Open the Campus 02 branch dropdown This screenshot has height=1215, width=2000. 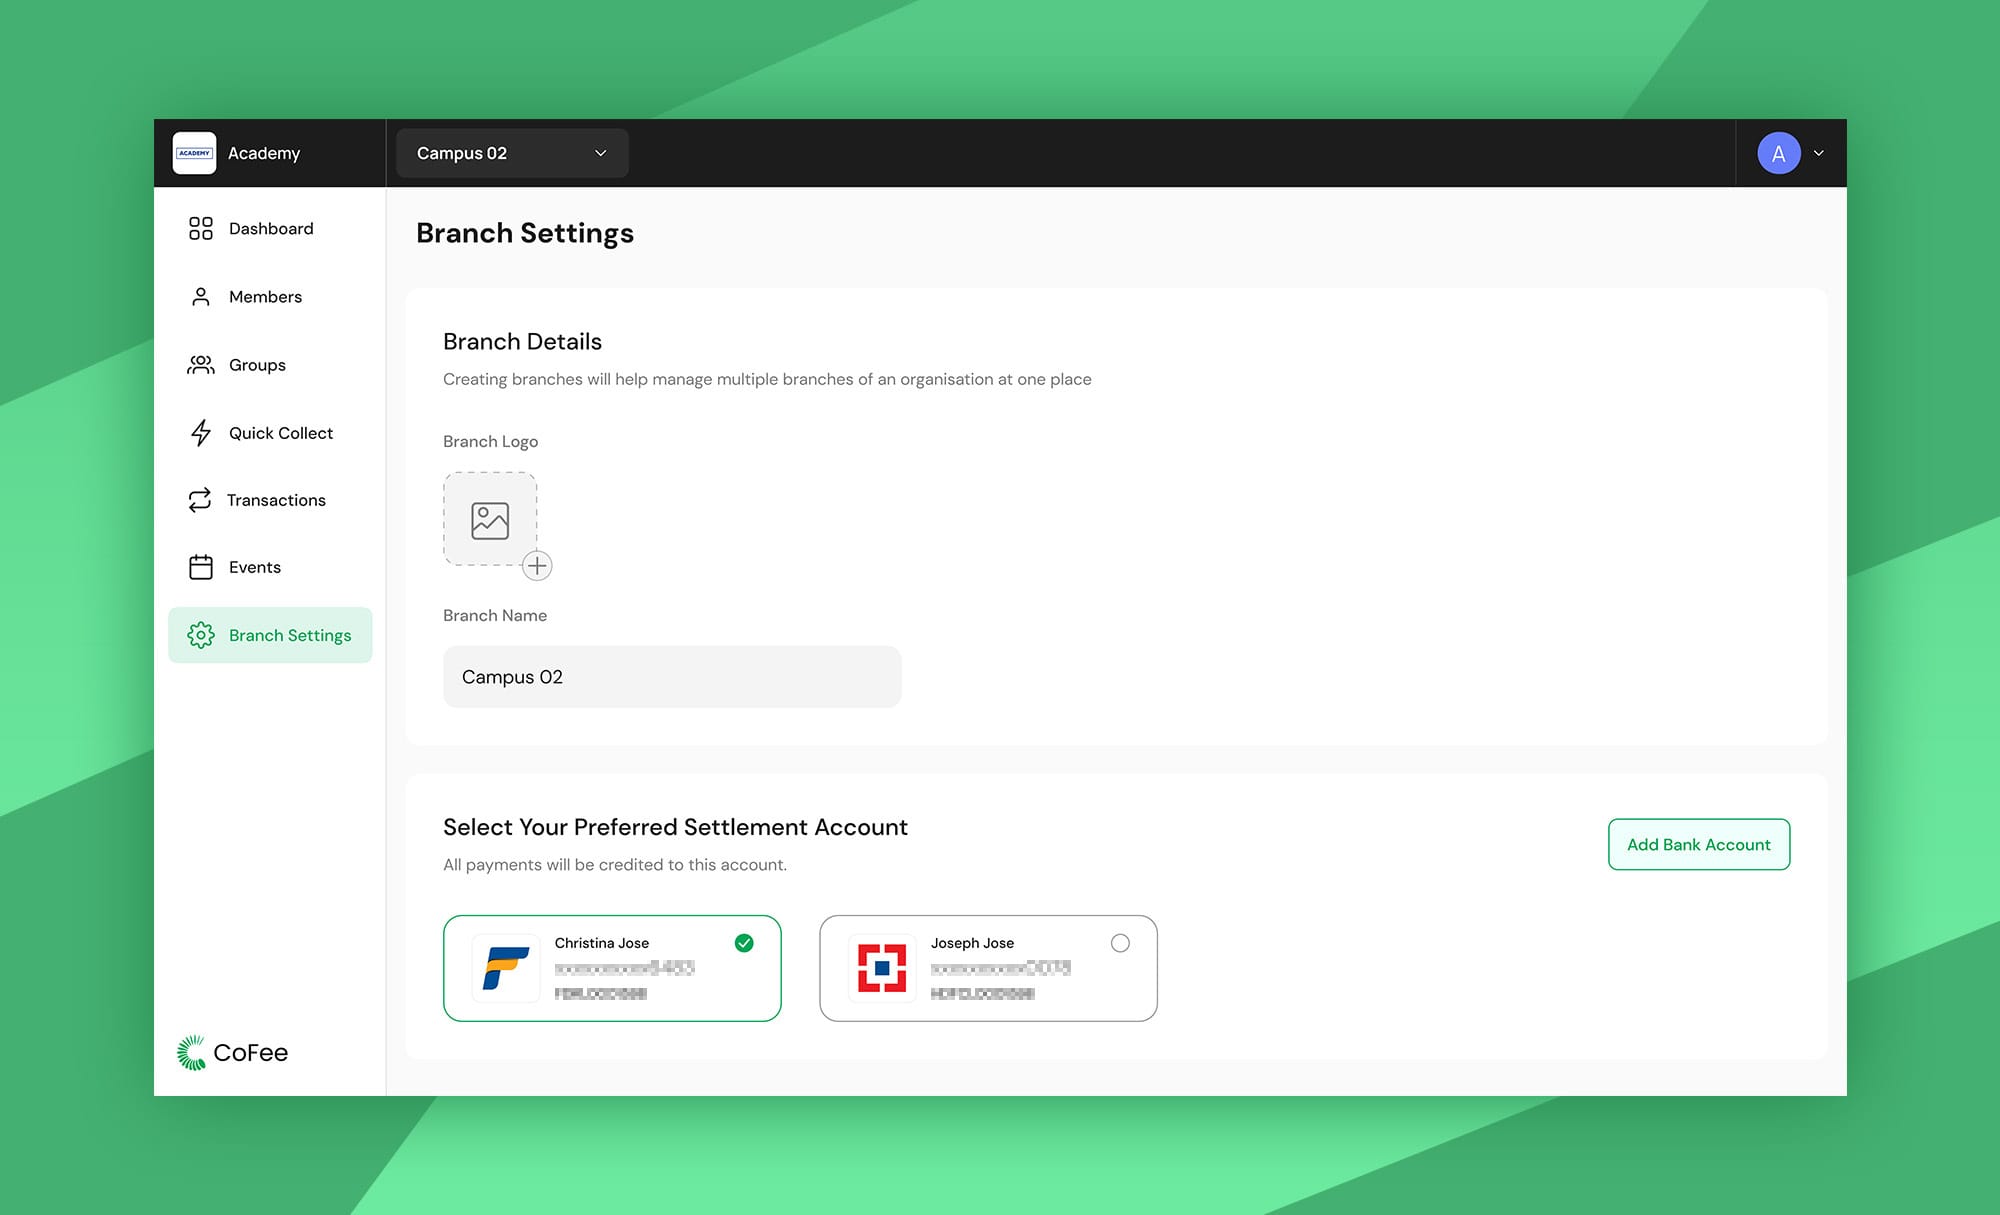pos(512,153)
